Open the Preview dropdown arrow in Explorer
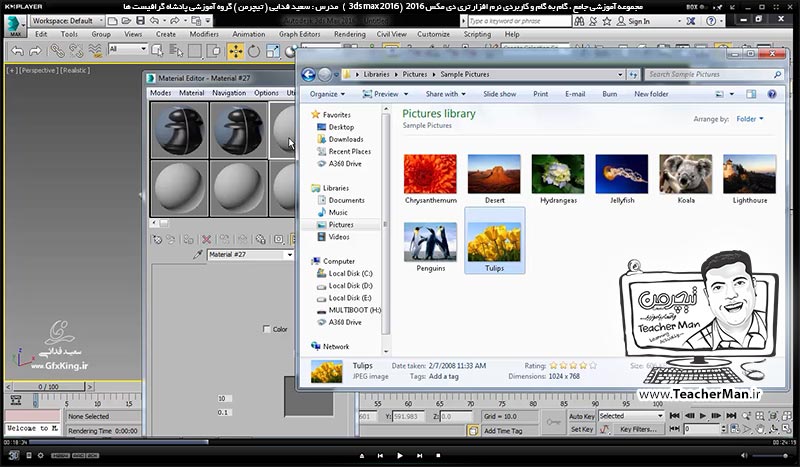The height and width of the screenshot is (467, 800). (x=406, y=94)
